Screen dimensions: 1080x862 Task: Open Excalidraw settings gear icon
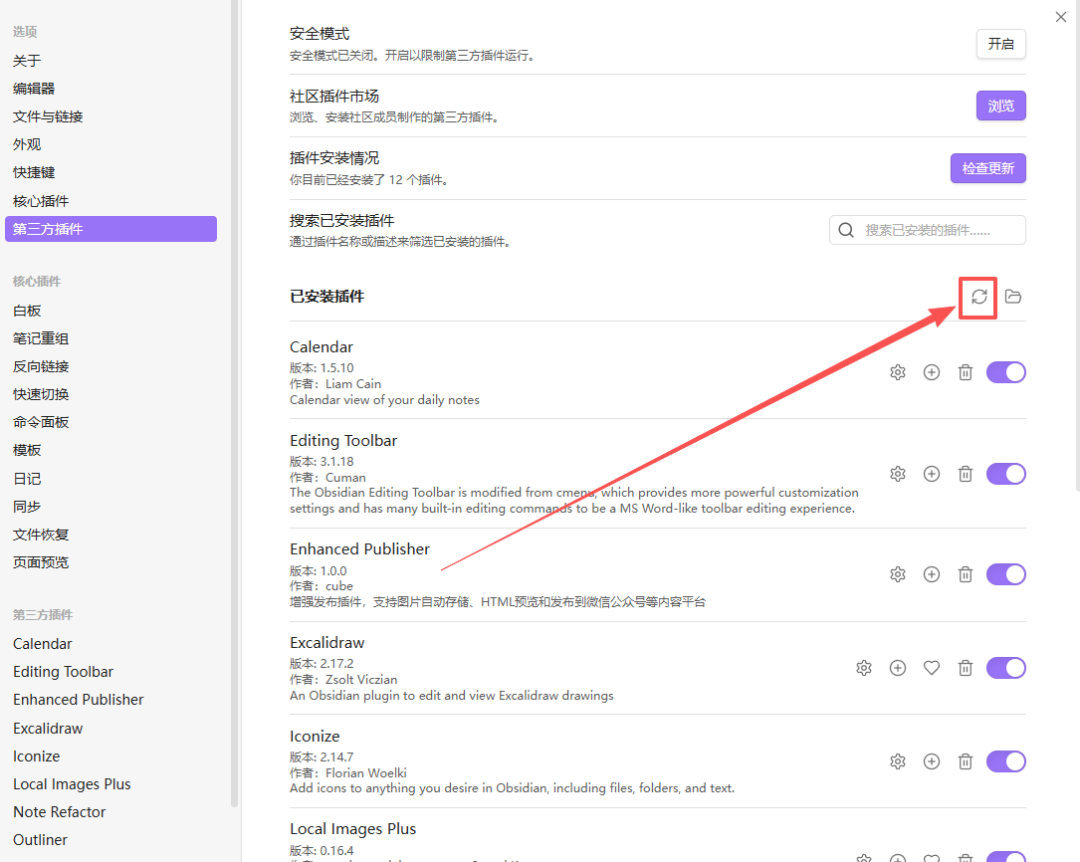pos(864,668)
